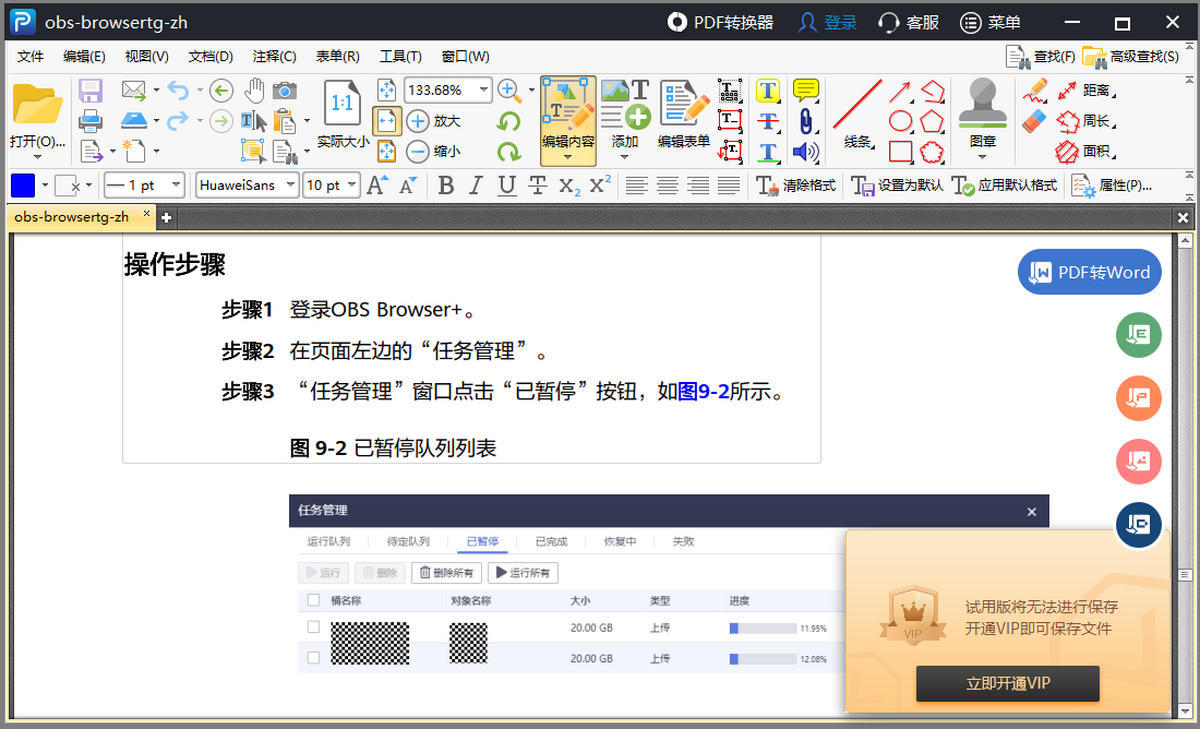
Task: Select the text selection cursor tool
Action: point(254,121)
